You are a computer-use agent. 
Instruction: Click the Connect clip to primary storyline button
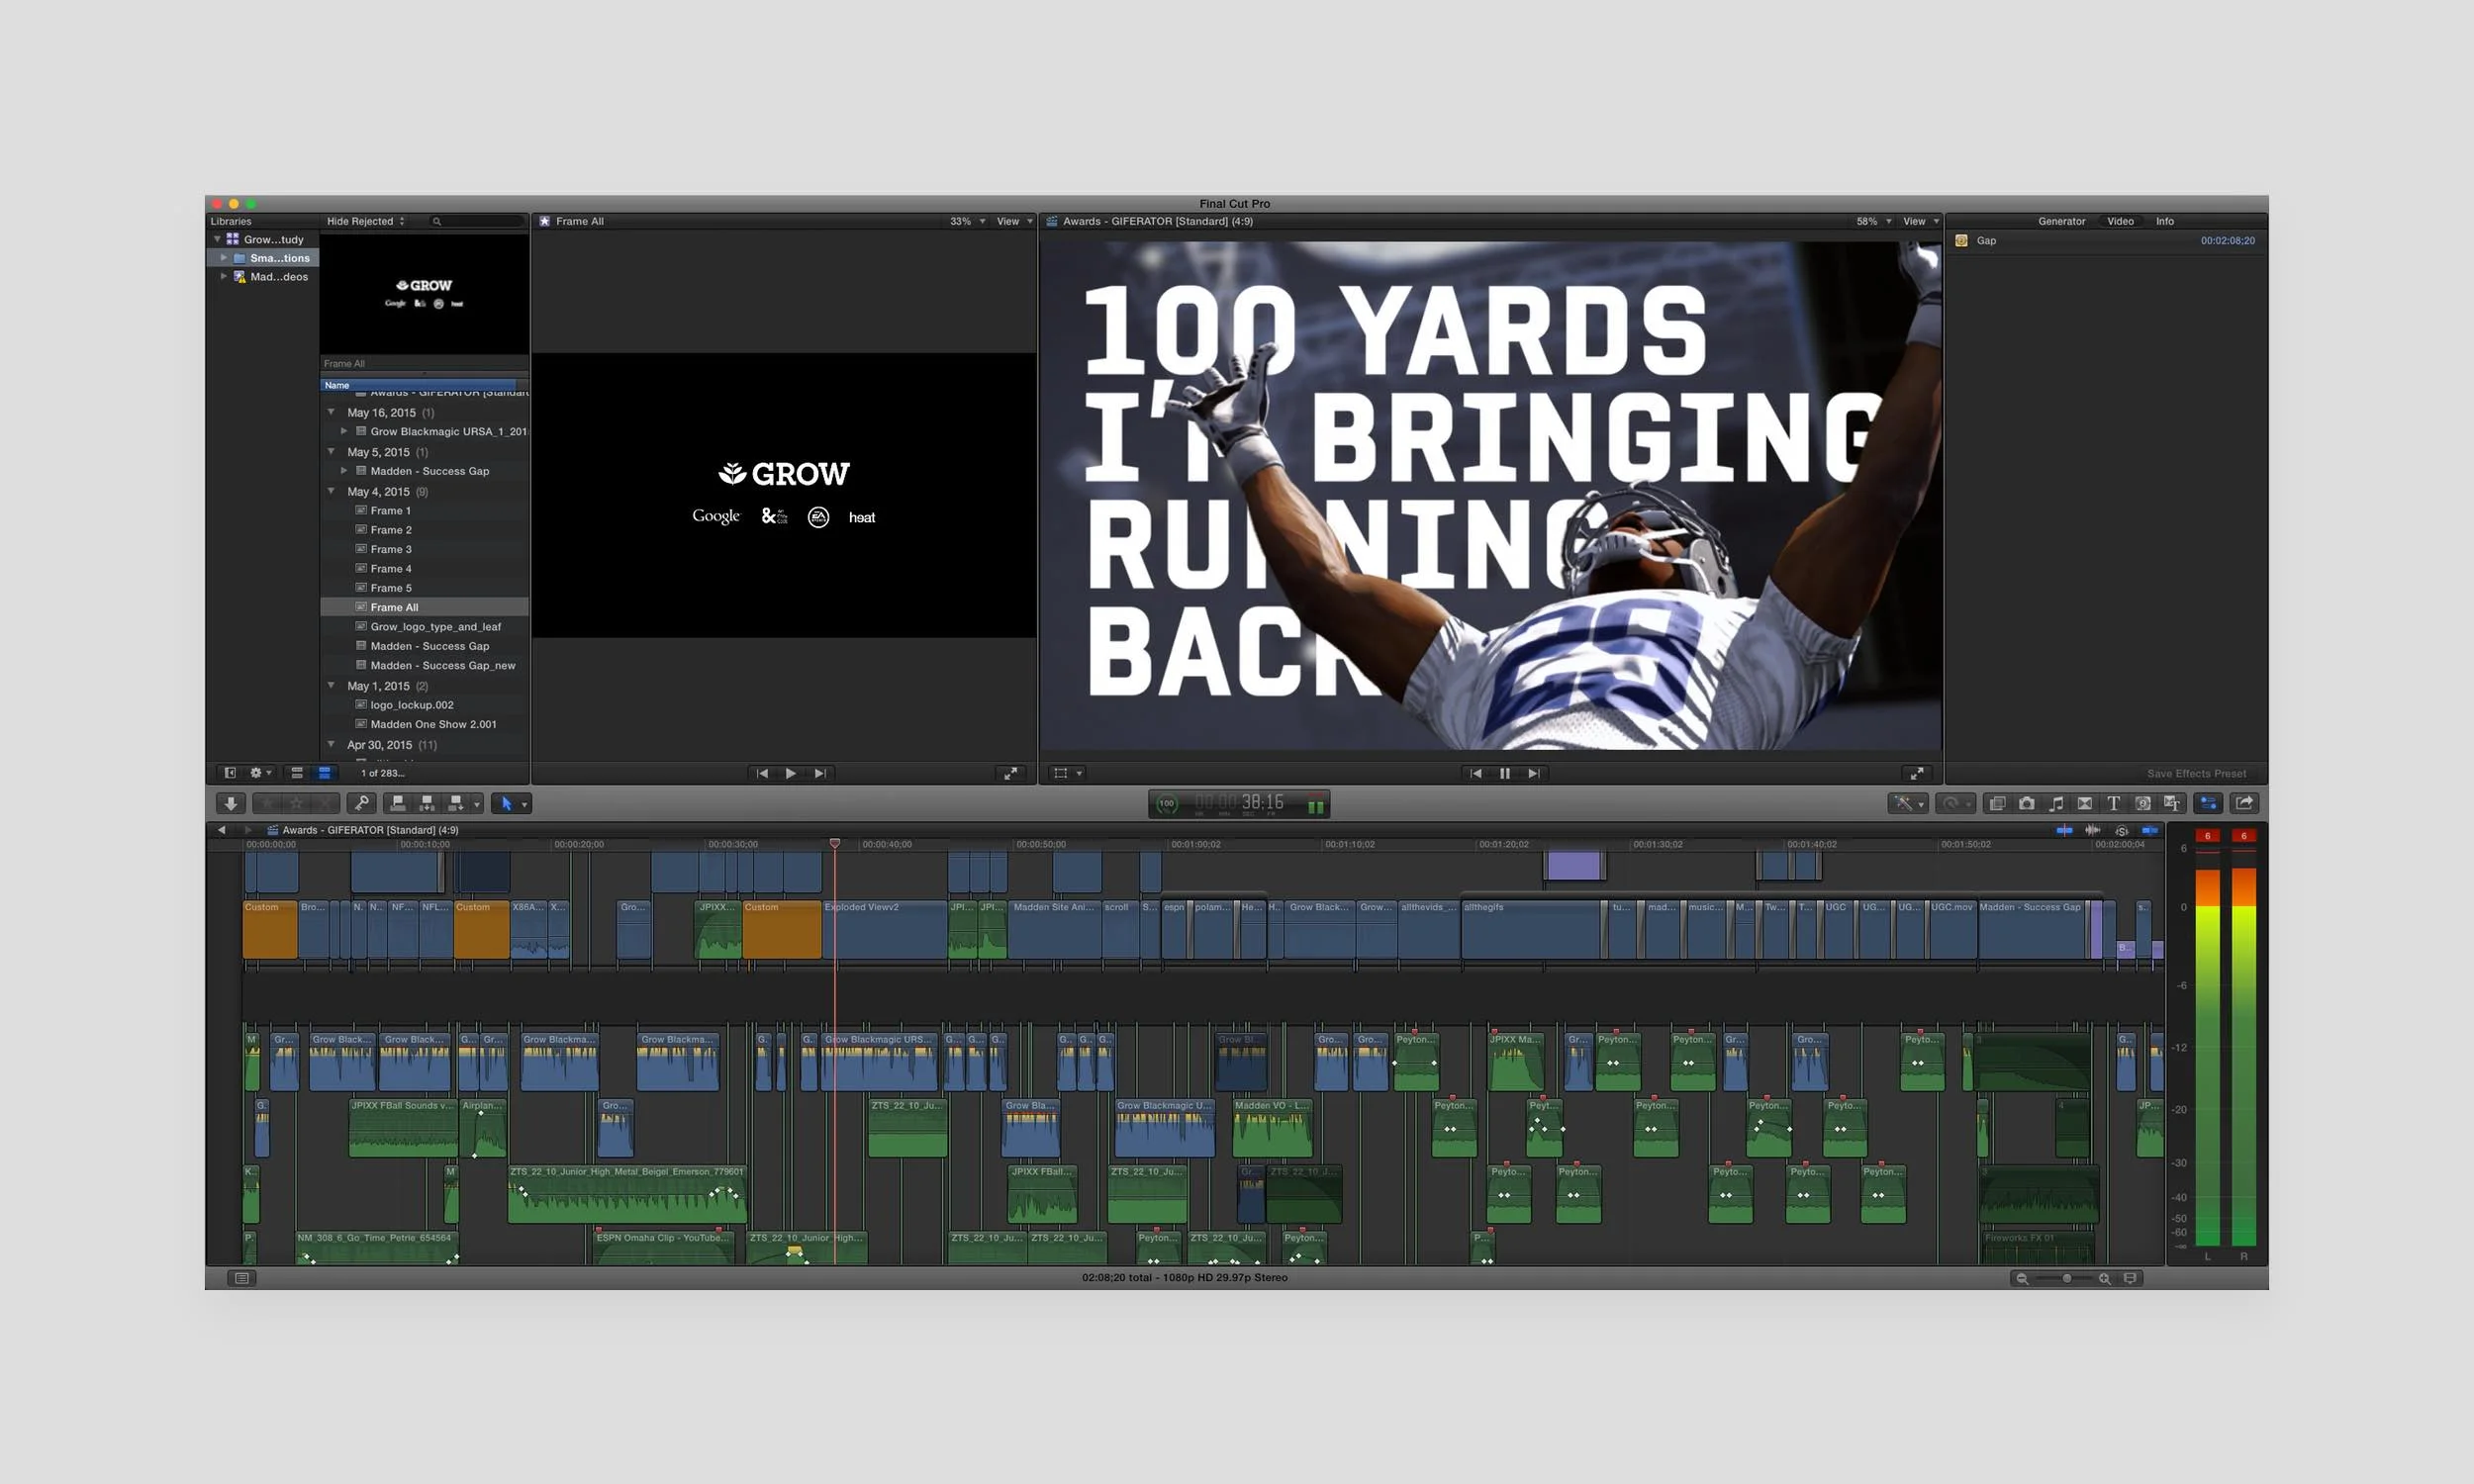(397, 803)
